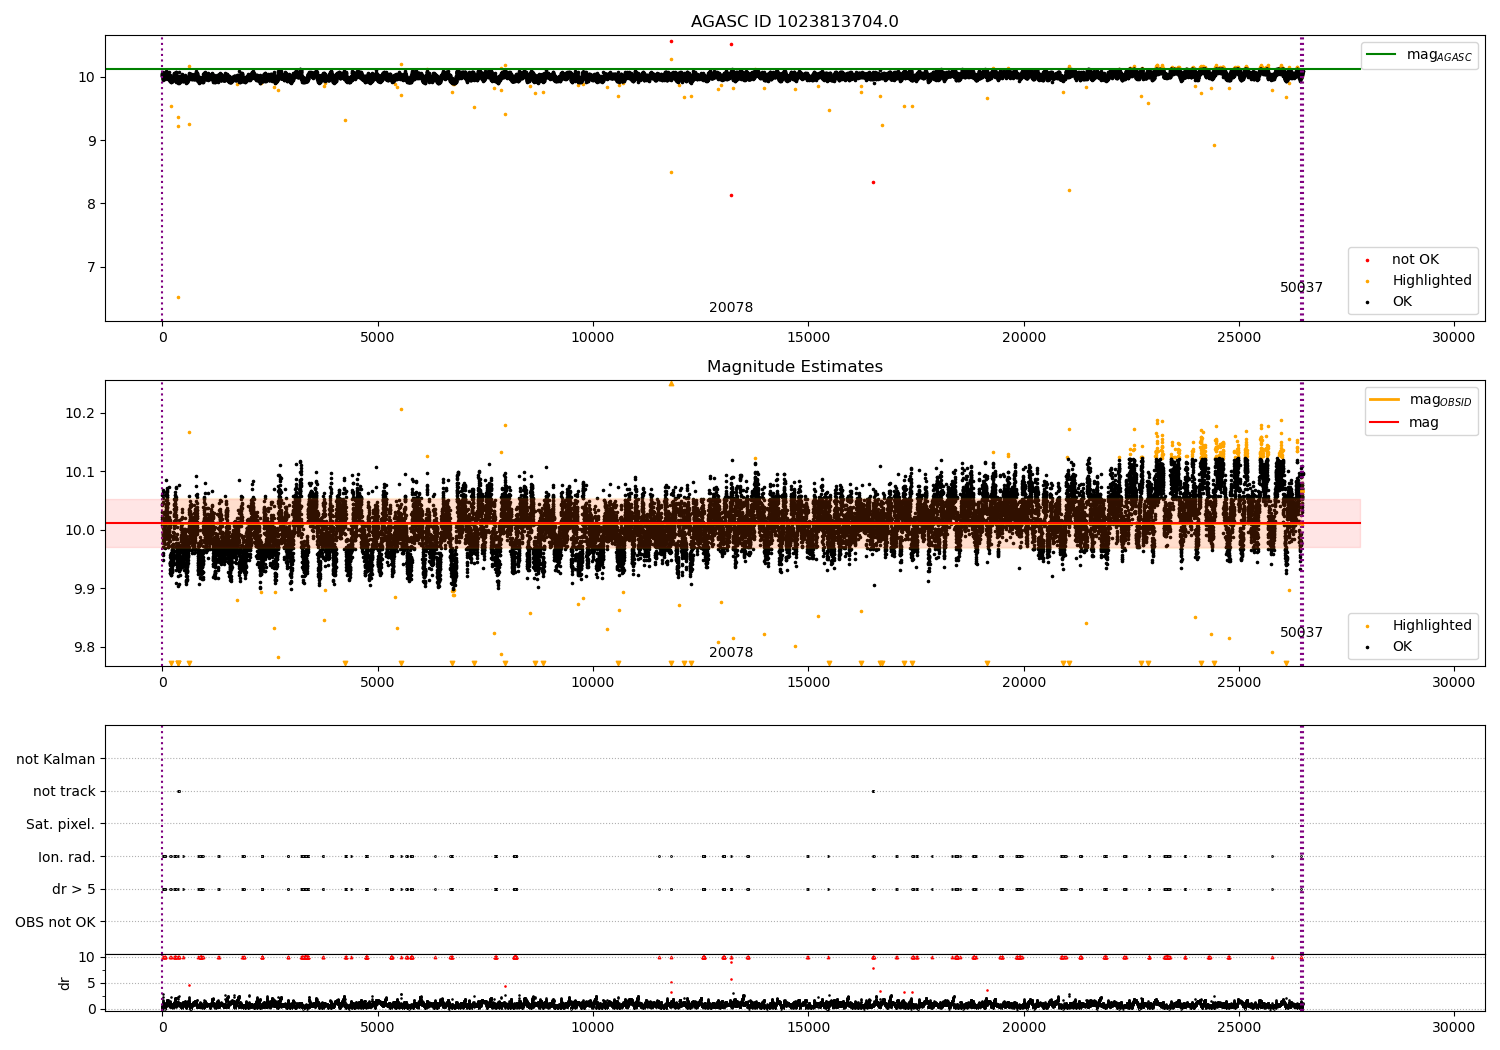Click the 'Magnitude Estimates' plot title
The image size is (1500, 1050).
(x=794, y=367)
